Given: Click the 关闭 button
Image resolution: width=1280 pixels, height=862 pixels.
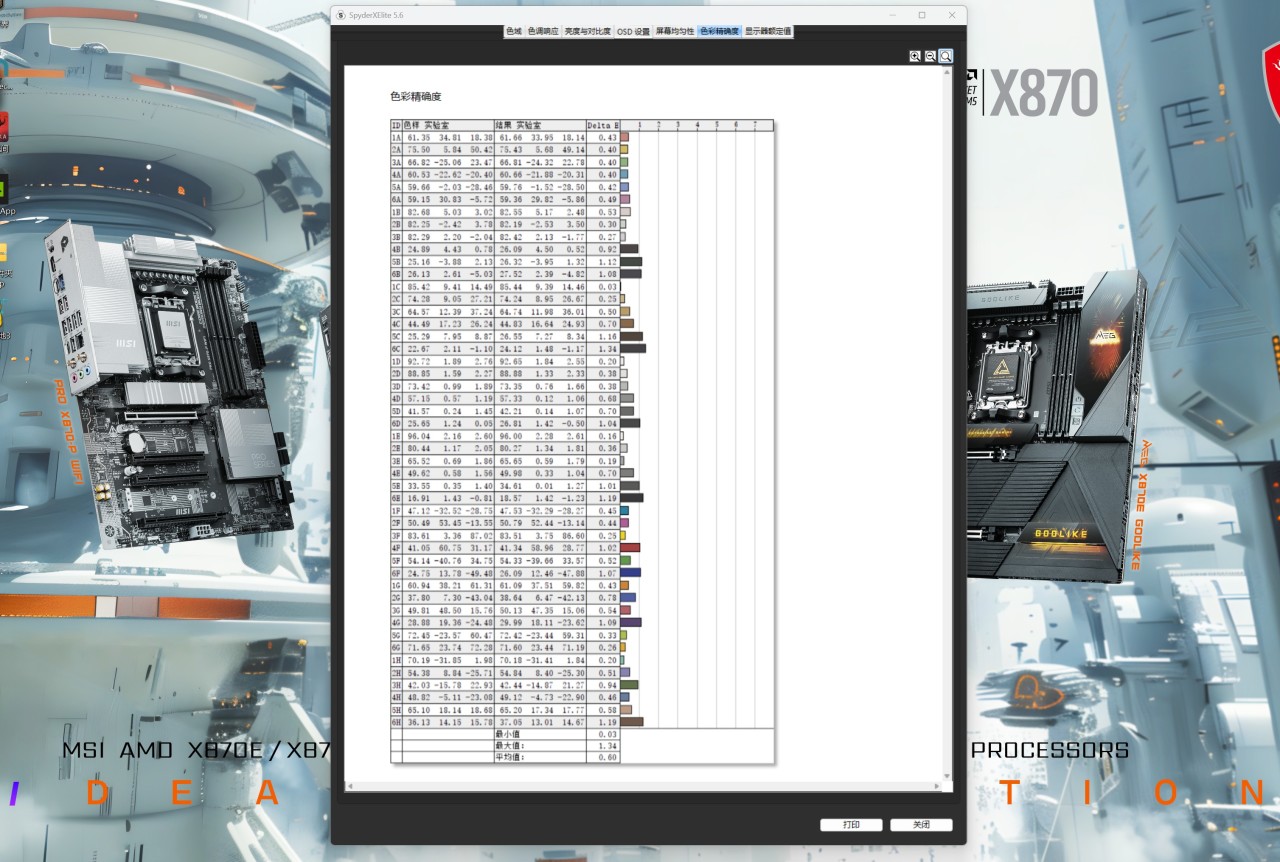Looking at the screenshot, I should click(921, 825).
